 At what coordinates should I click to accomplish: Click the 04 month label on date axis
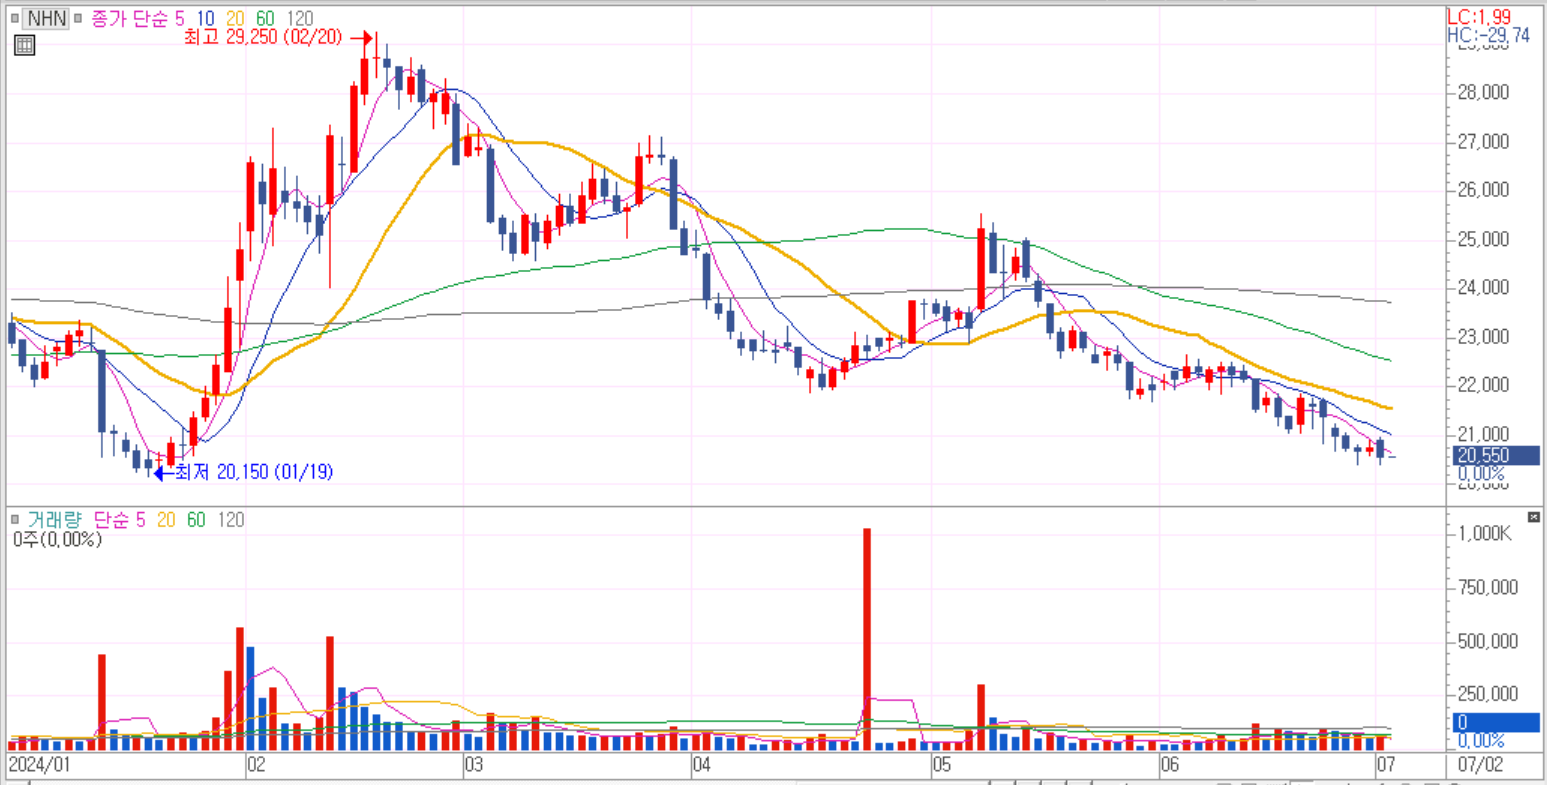click(702, 766)
